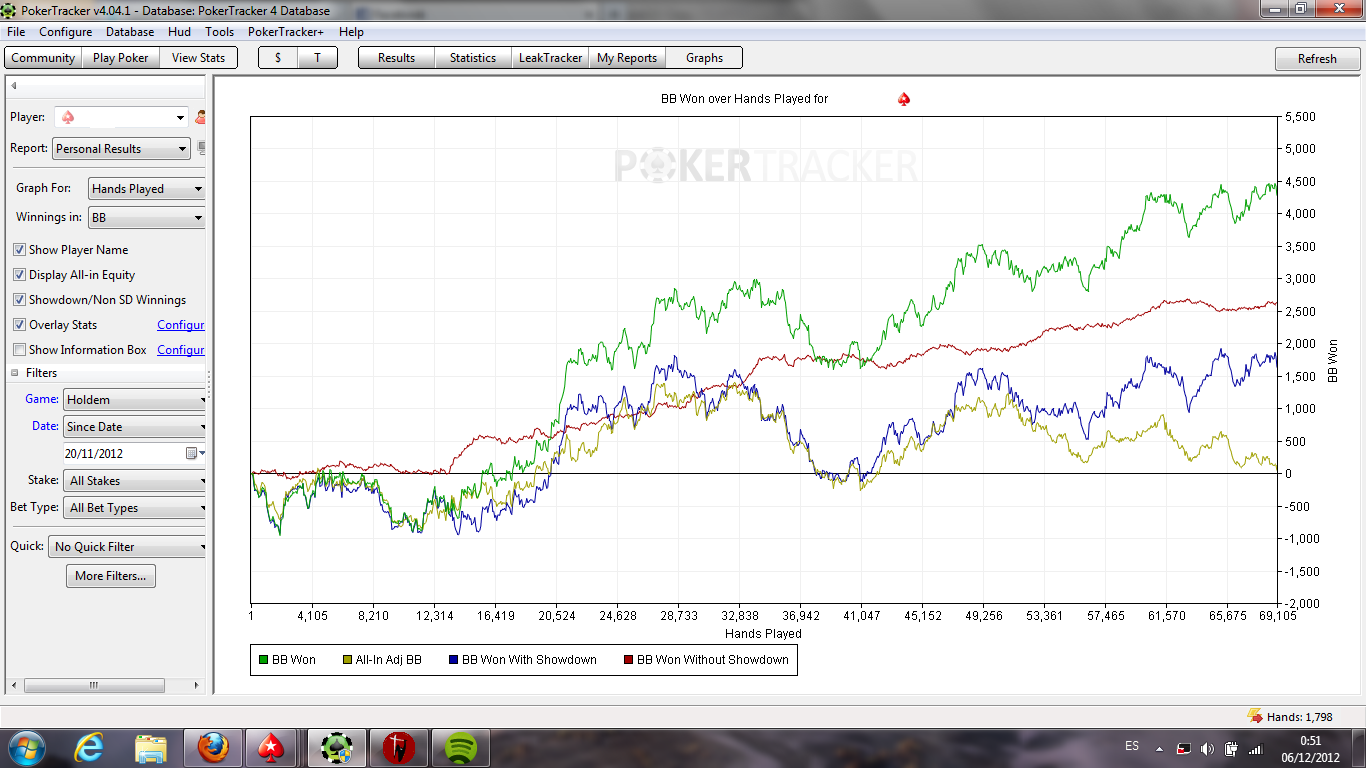Switch to the Community tab
The width and height of the screenshot is (1366, 768).
tap(43, 58)
